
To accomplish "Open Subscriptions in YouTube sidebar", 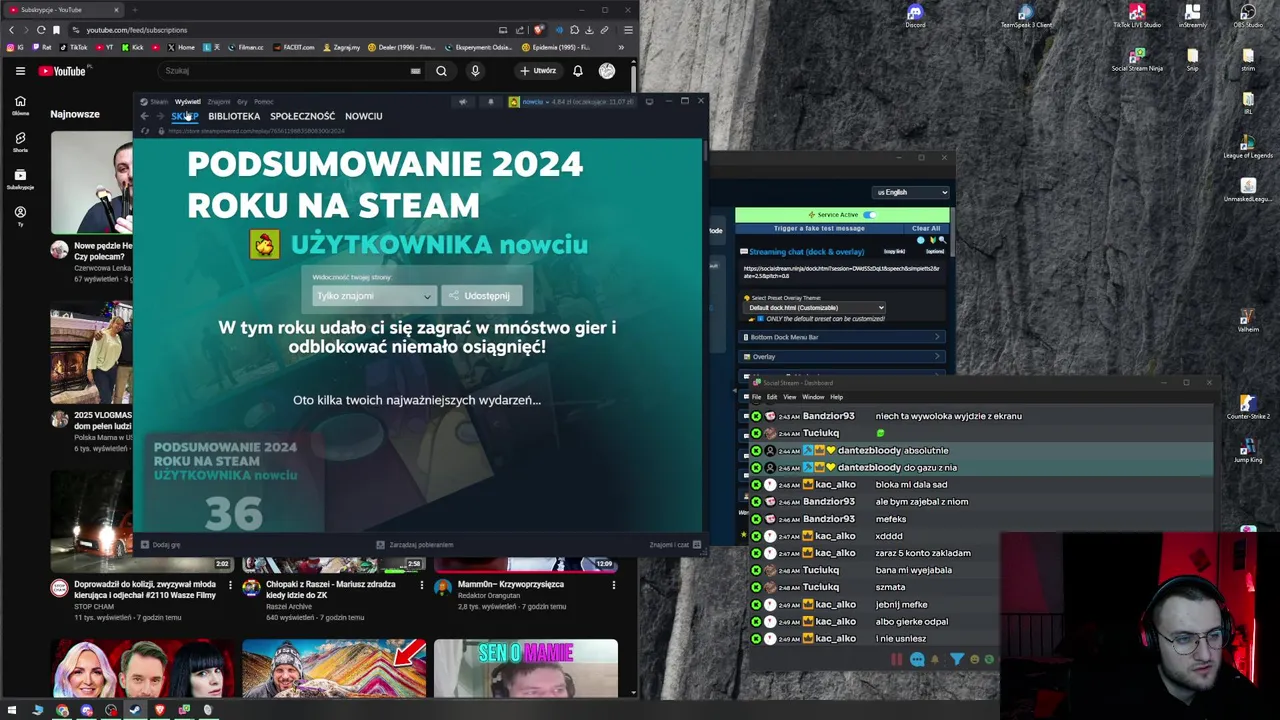I will tap(20, 179).
